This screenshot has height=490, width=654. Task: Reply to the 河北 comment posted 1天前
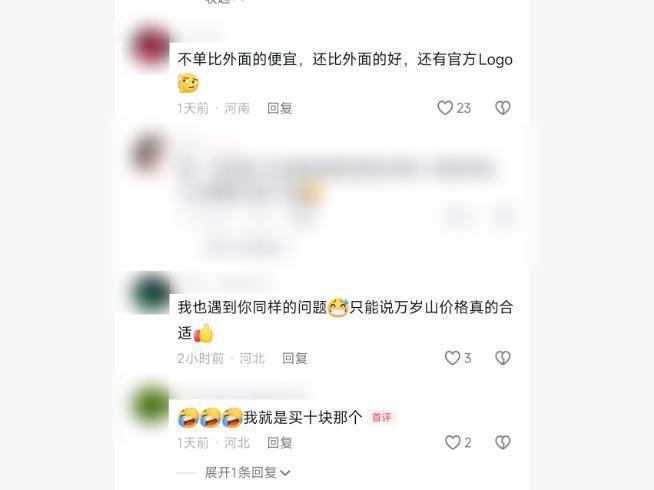(279, 442)
